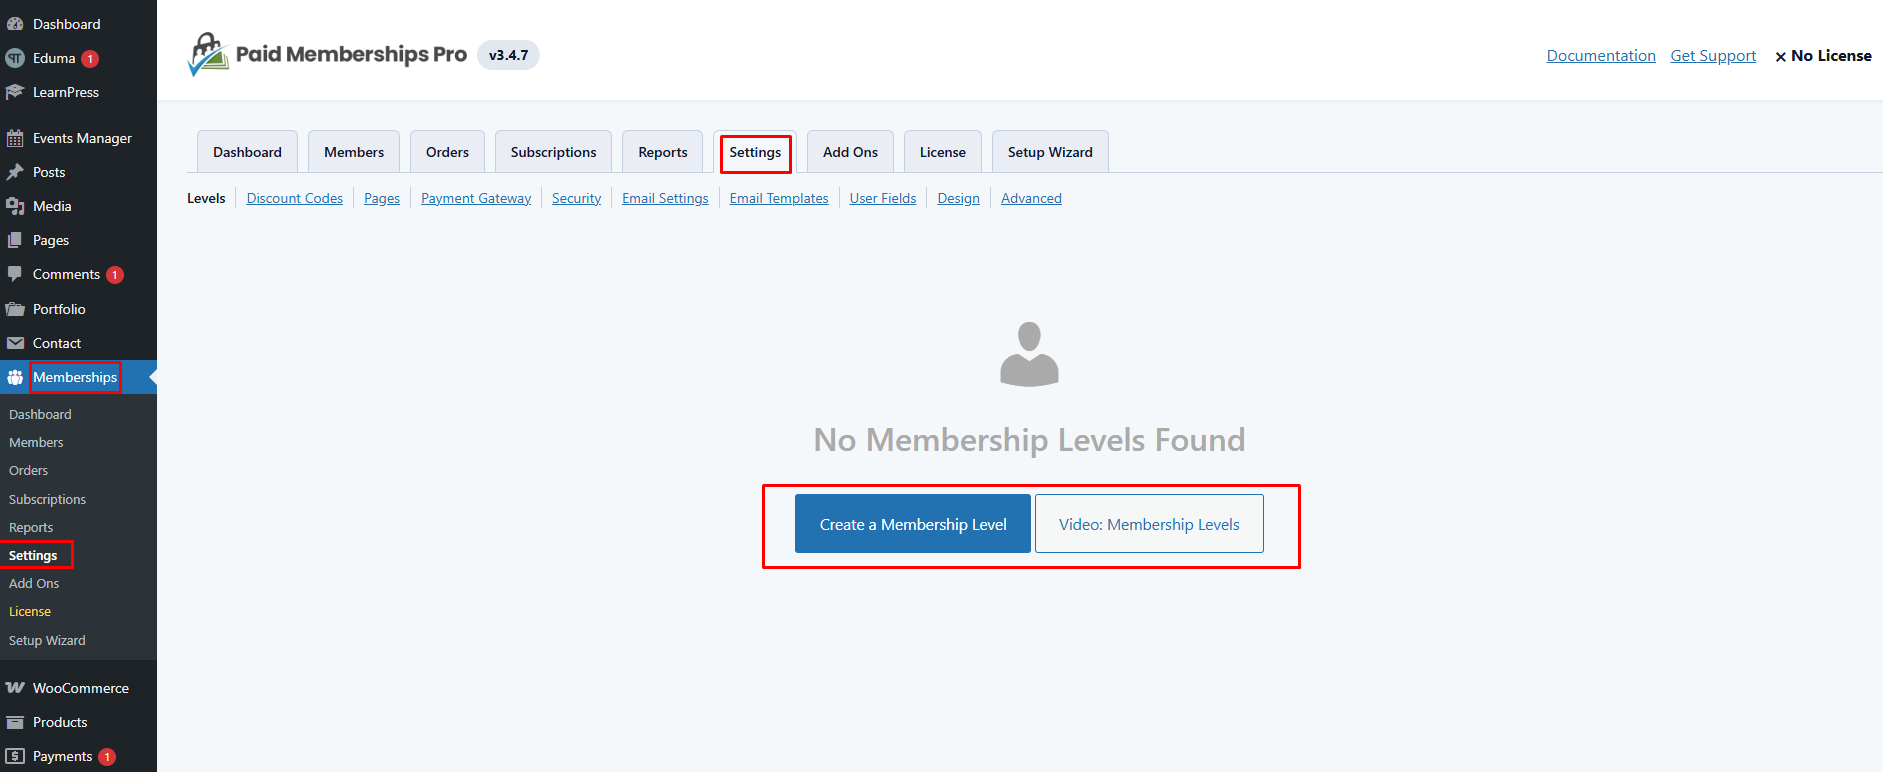The image size is (1883, 772).
Task: Open Add Ons in Memberships submenu
Action: 34,583
